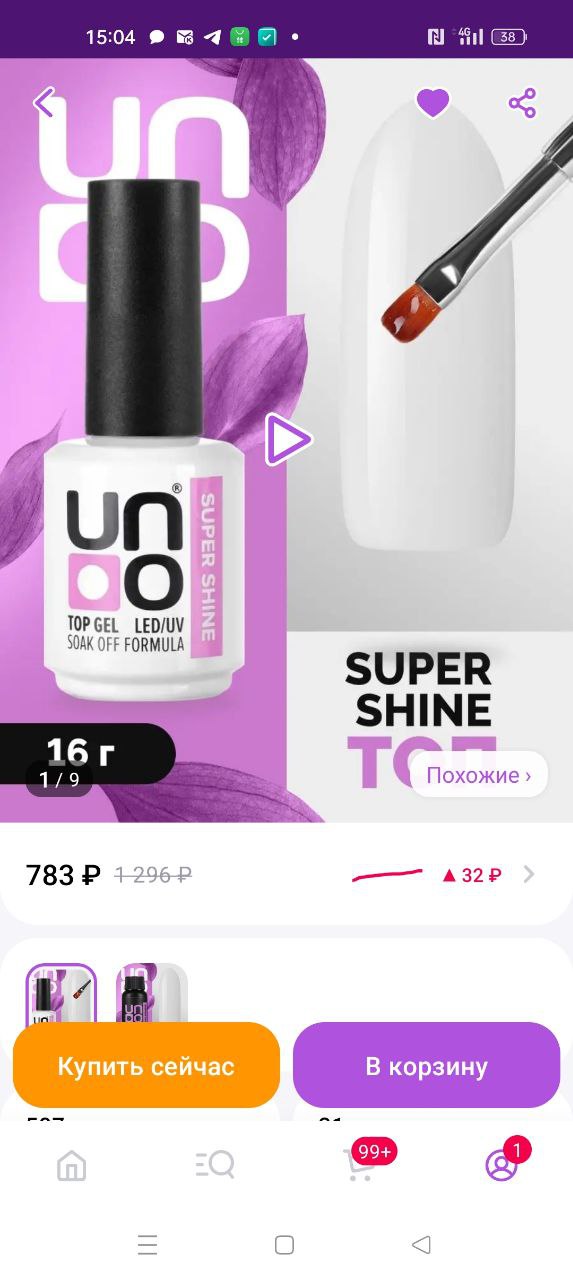Open the catalog search tab icon
This screenshot has height=1280, width=573.
click(x=215, y=1165)
